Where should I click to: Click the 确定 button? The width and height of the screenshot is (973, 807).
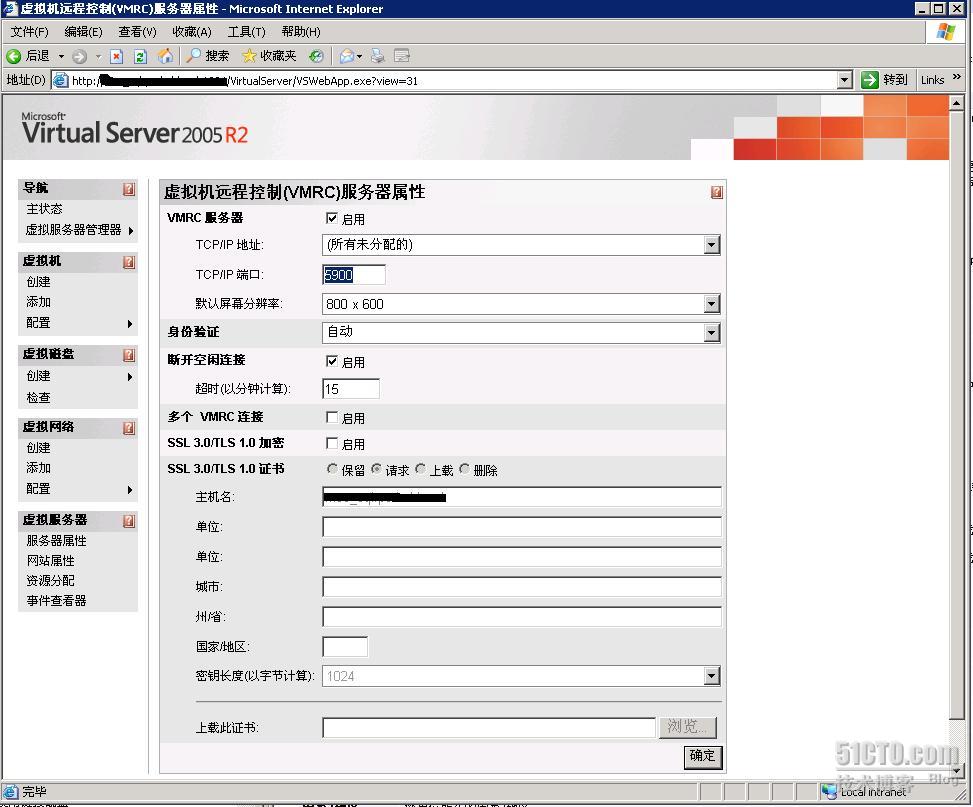(x=702, y=757)
